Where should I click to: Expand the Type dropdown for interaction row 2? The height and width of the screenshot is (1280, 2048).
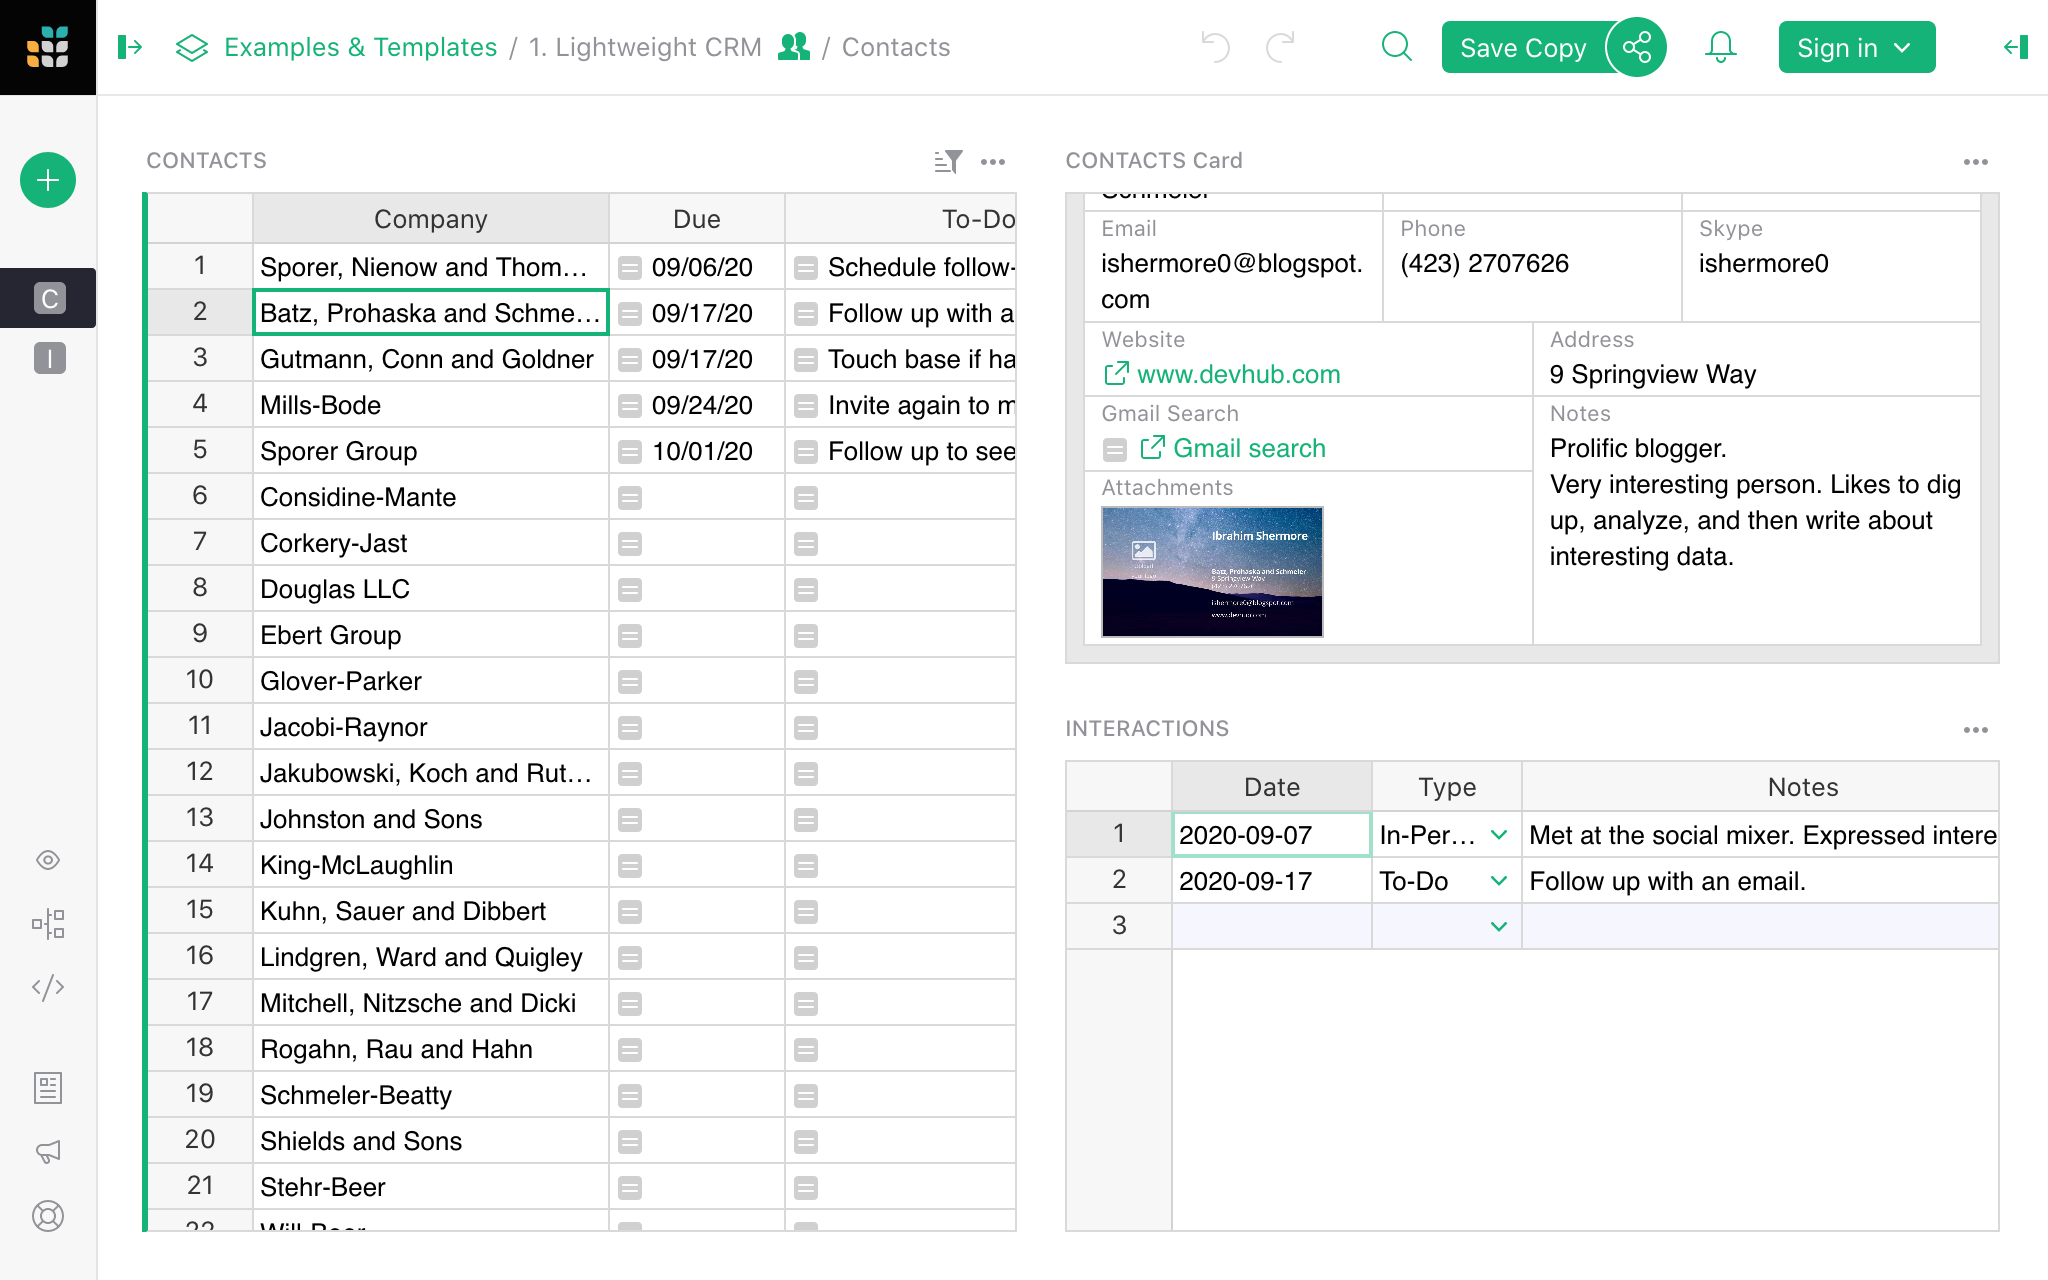[1498, 880]
